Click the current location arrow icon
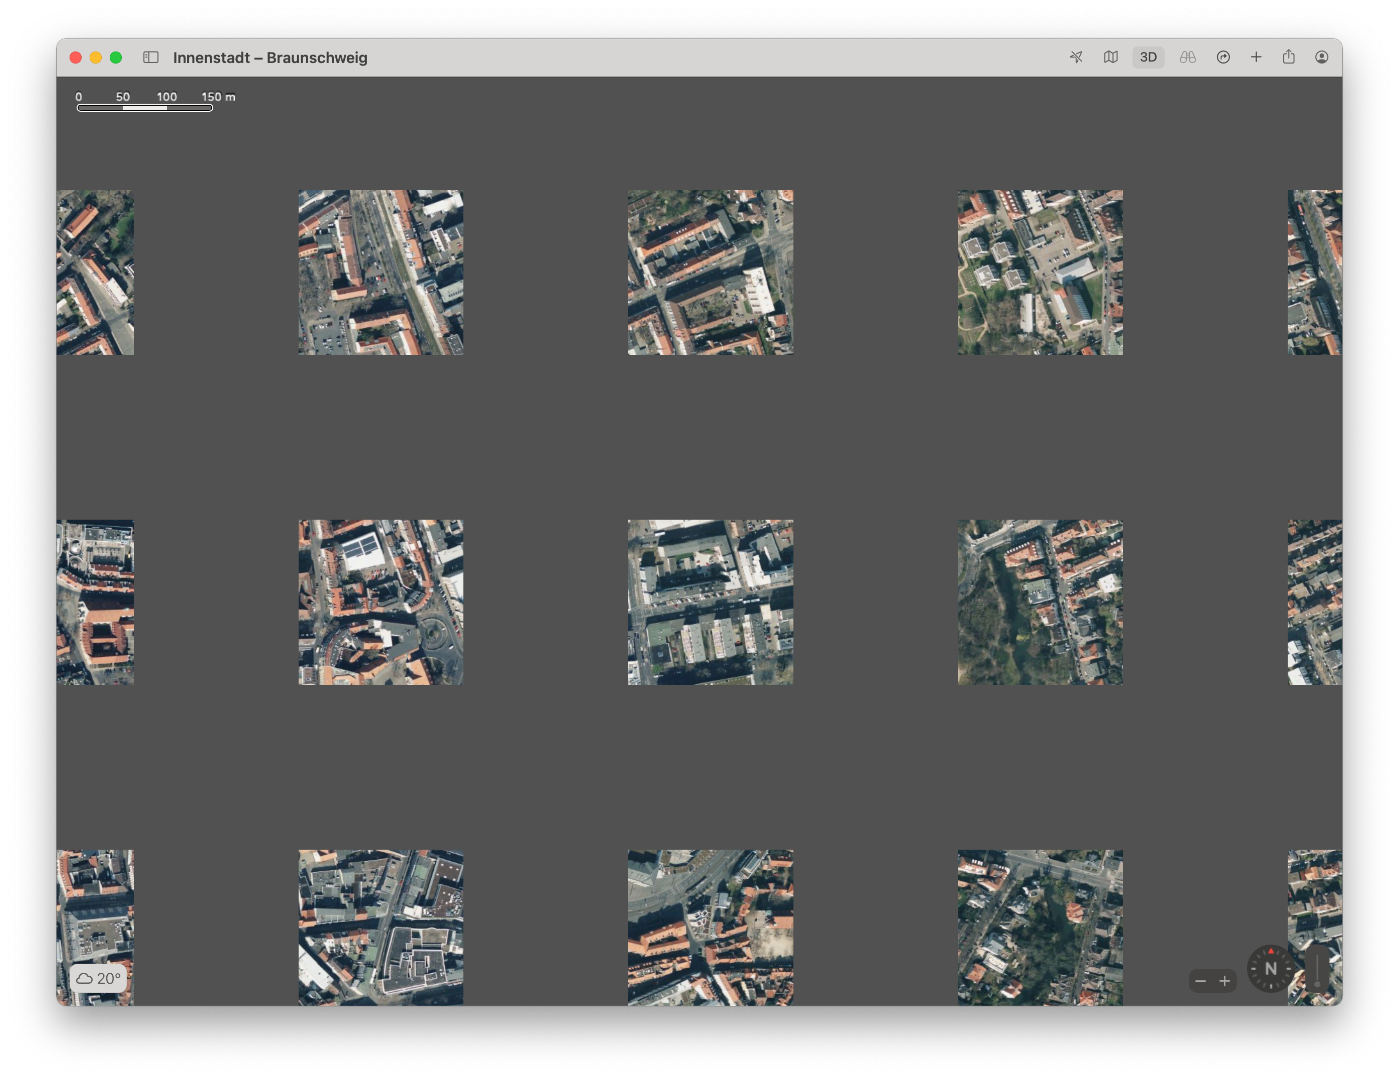Image resolution: width=1398 pixels, height=1080 pixels. coord(1076,57)
